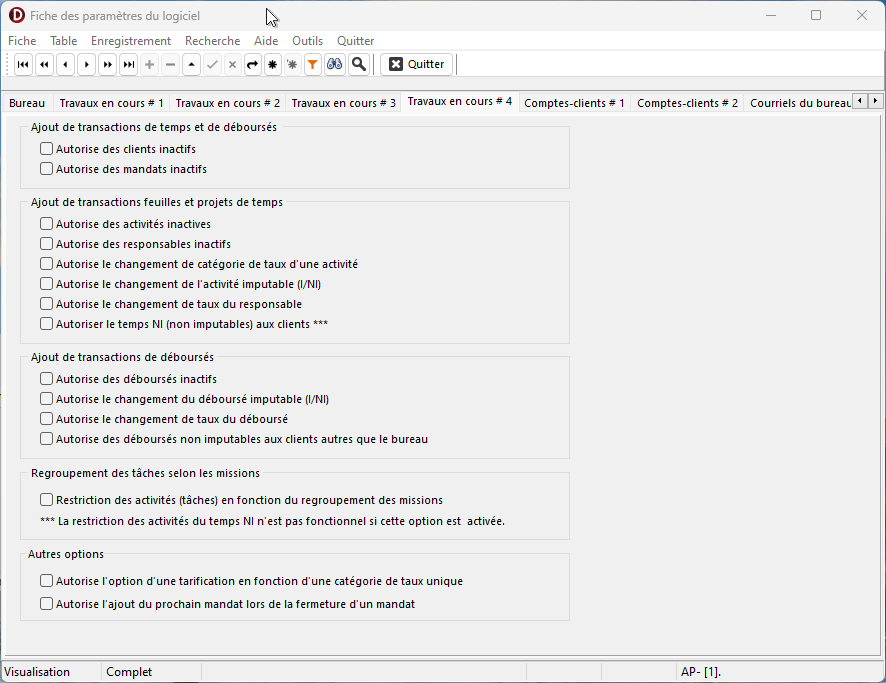Go to the first record
This screenshot has width=886, height=683.
pos(23,64)
